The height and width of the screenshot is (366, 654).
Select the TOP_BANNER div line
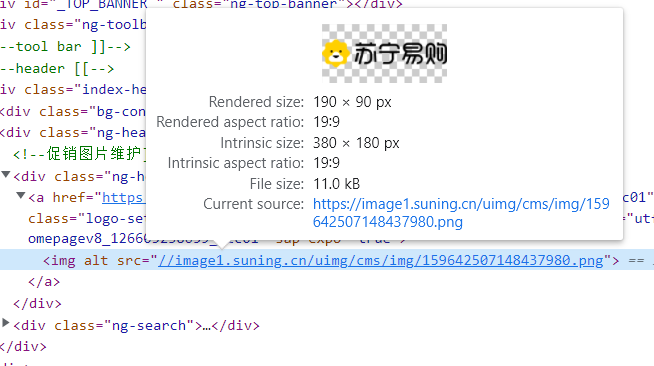pyautogui.click(x=201, y=5)
